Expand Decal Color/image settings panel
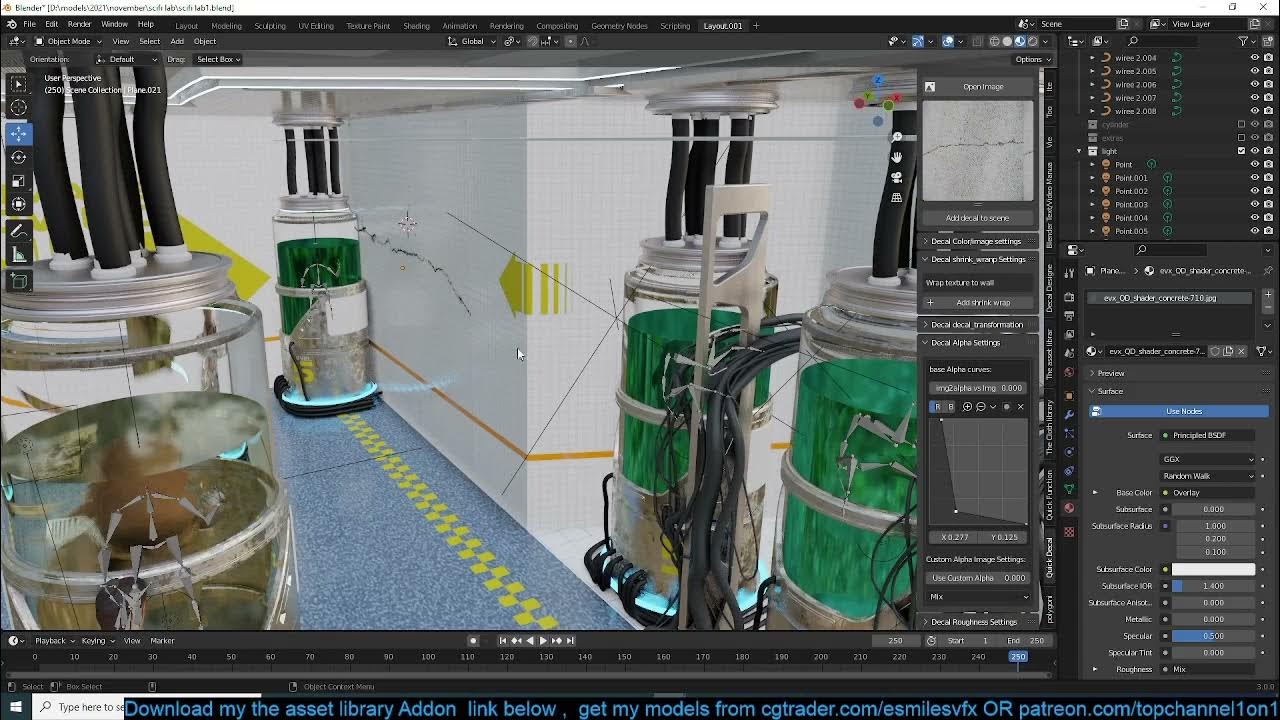1280x720 pixels. tap(977, 241)
